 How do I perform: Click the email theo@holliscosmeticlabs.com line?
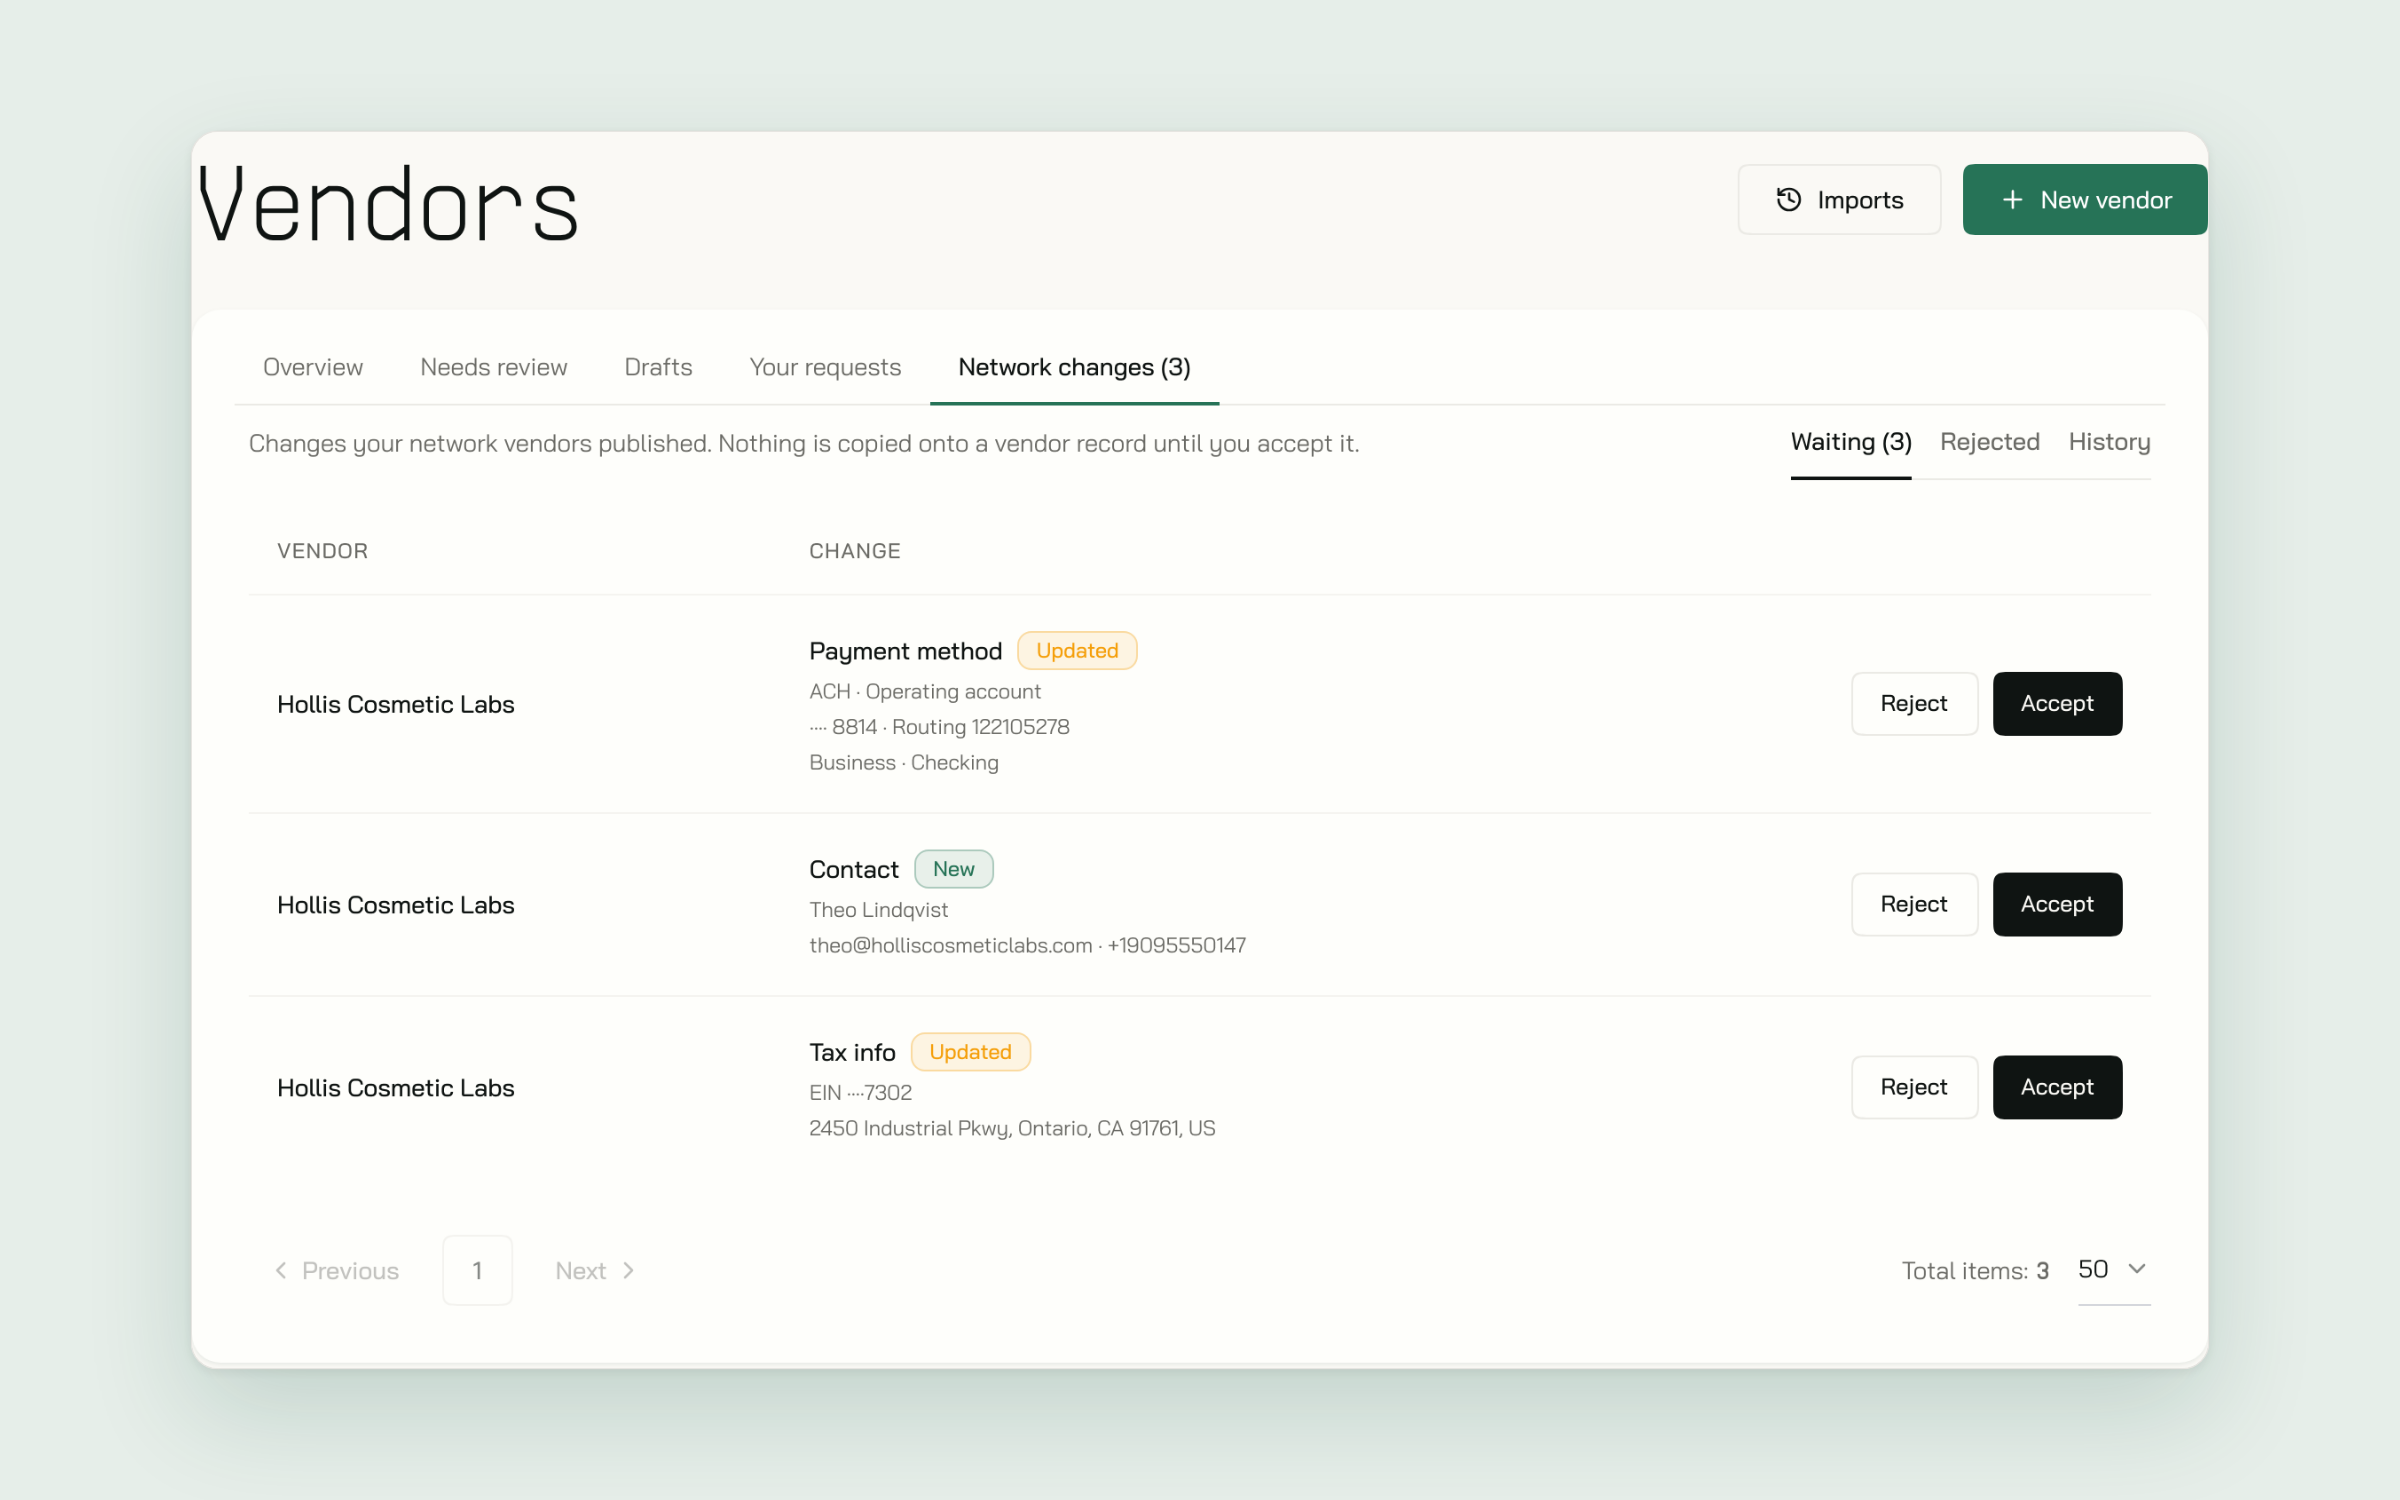(x=1027, y=946)
